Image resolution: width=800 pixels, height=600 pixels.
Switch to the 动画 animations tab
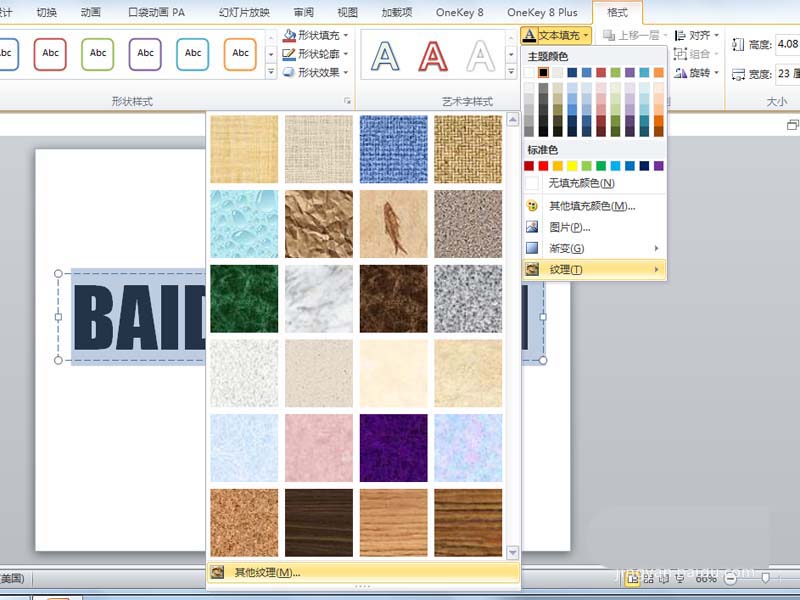(x=90, y=12)
